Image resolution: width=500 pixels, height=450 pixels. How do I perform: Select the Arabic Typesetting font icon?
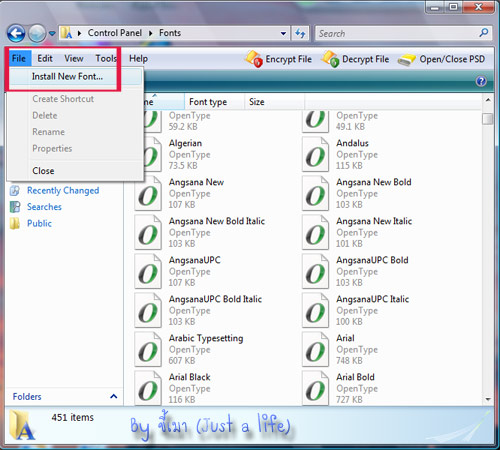(148, 349)
